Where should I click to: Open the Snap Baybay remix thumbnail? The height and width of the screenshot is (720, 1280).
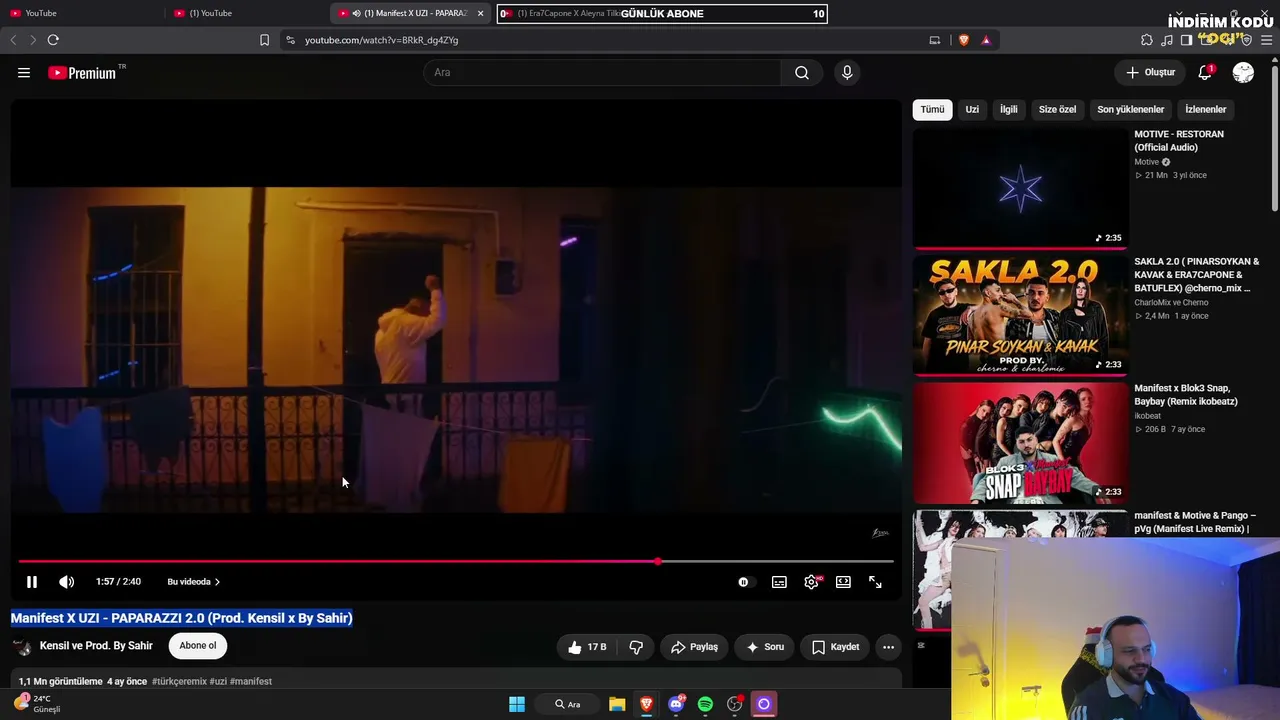pyautogui.click(x=1021, y=443)
